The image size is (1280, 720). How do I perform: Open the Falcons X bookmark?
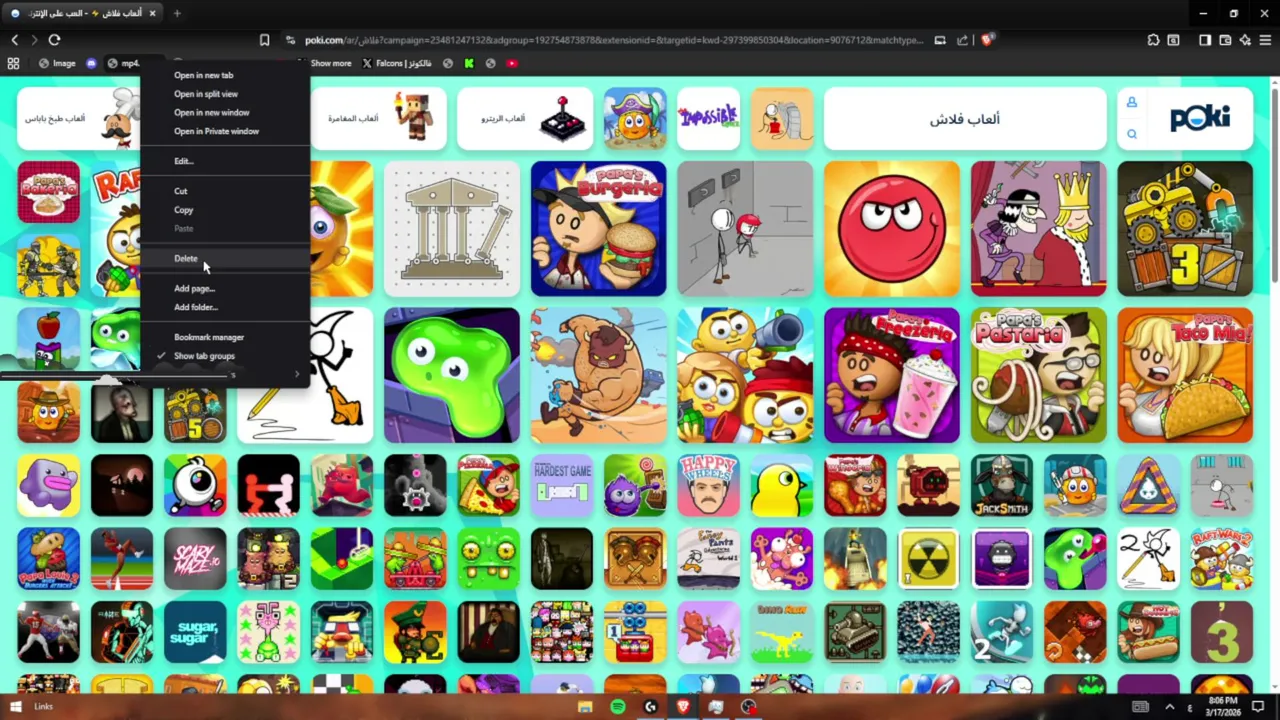397,63
